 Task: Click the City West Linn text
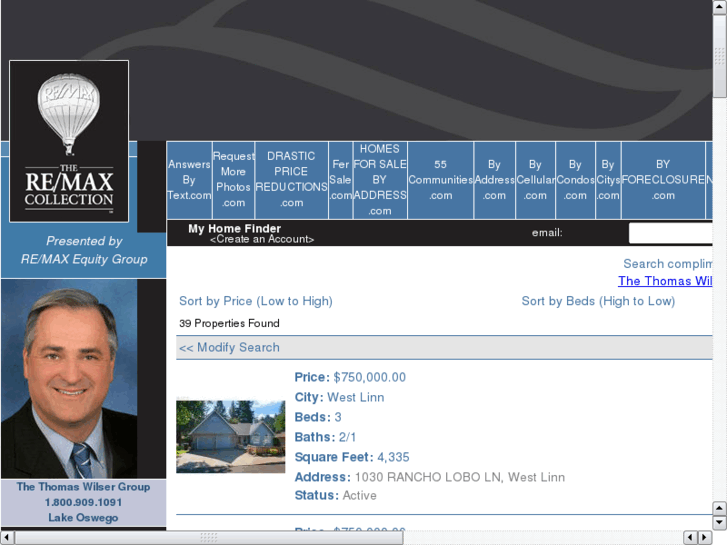coord(339,398)
